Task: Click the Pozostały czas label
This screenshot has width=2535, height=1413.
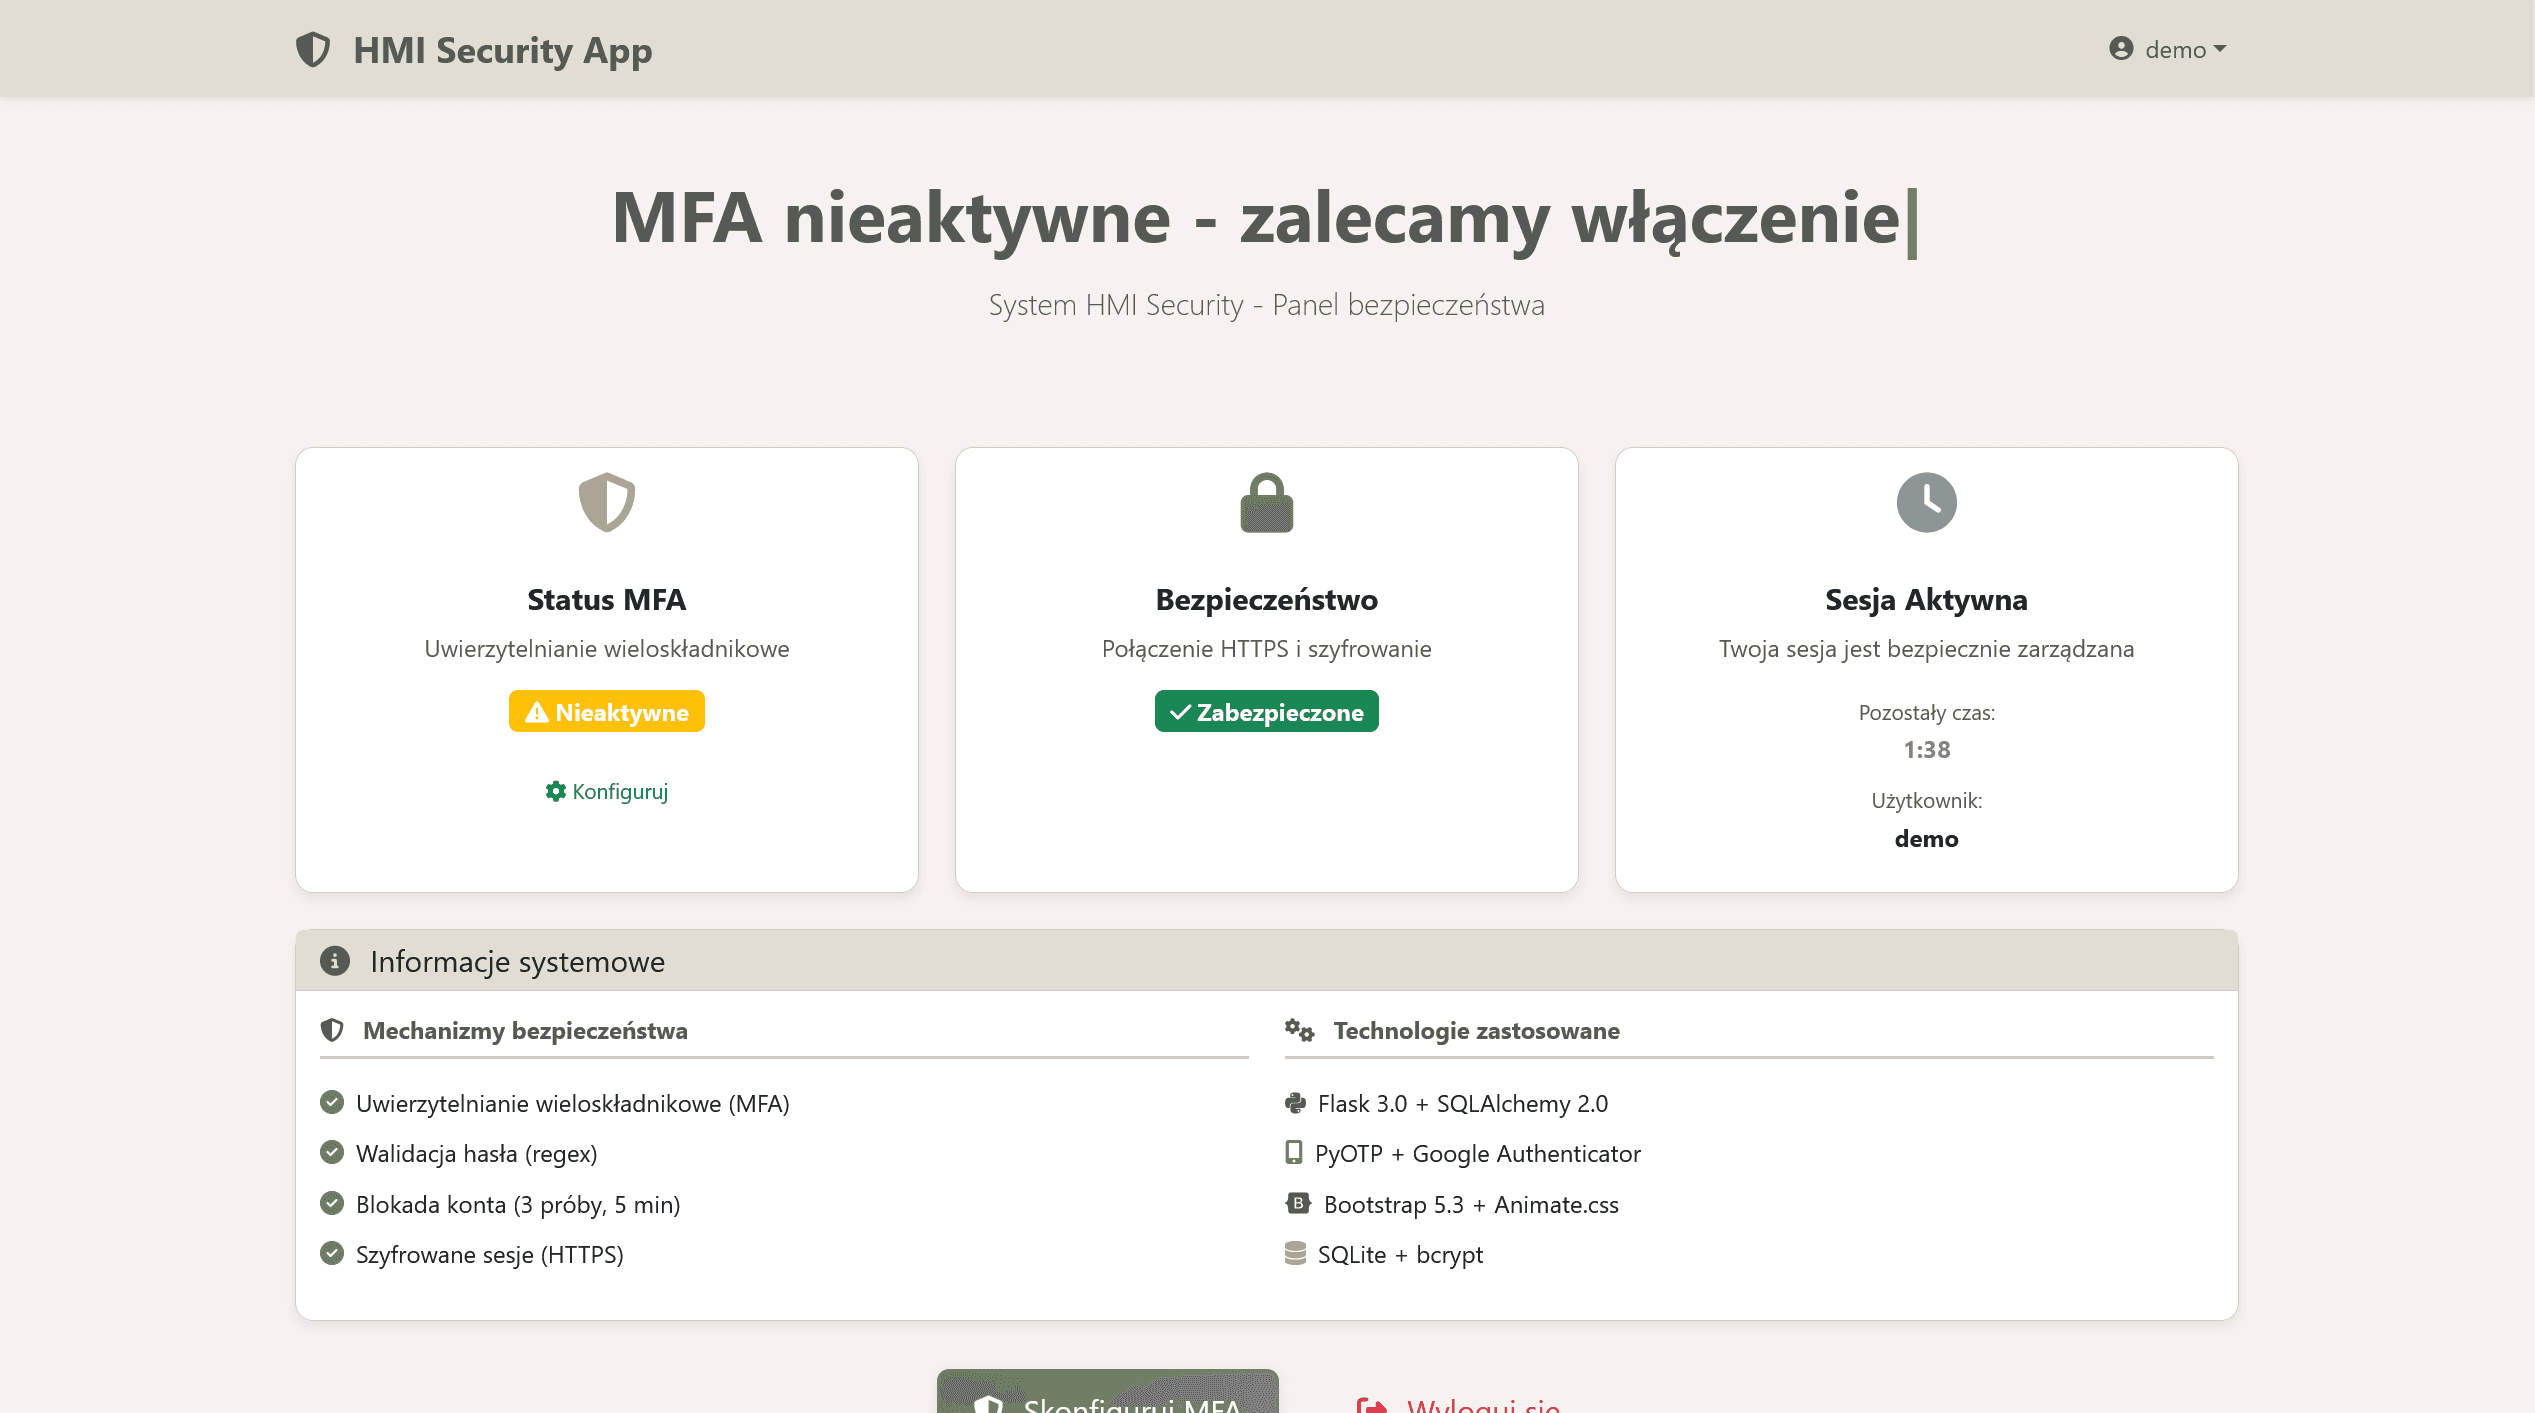Action: pyautogui.click(x=1926, y=712)
